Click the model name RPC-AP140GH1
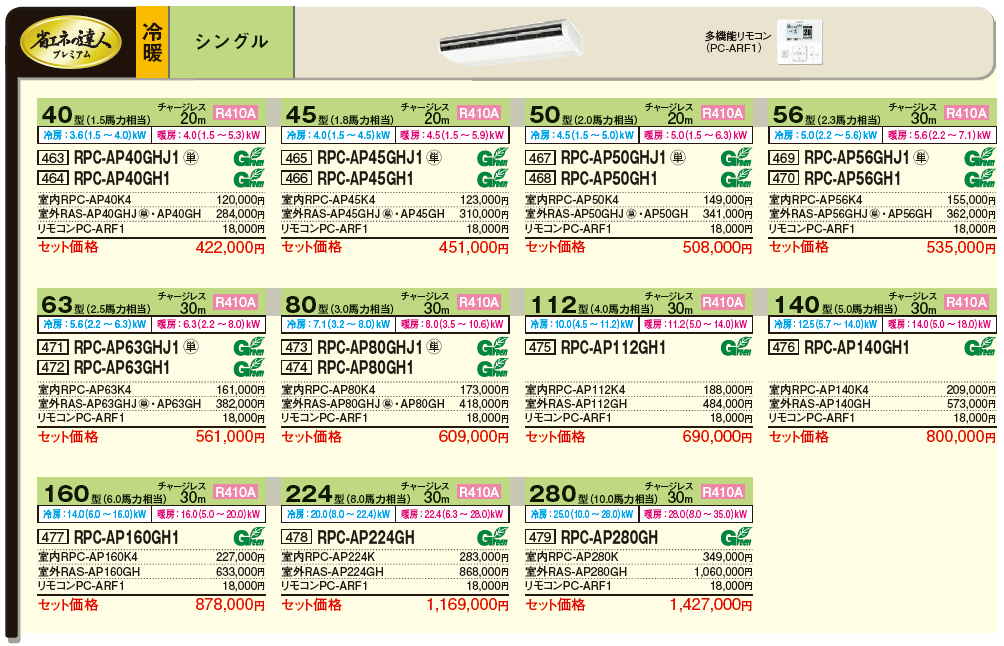 [x=857, y=347]
